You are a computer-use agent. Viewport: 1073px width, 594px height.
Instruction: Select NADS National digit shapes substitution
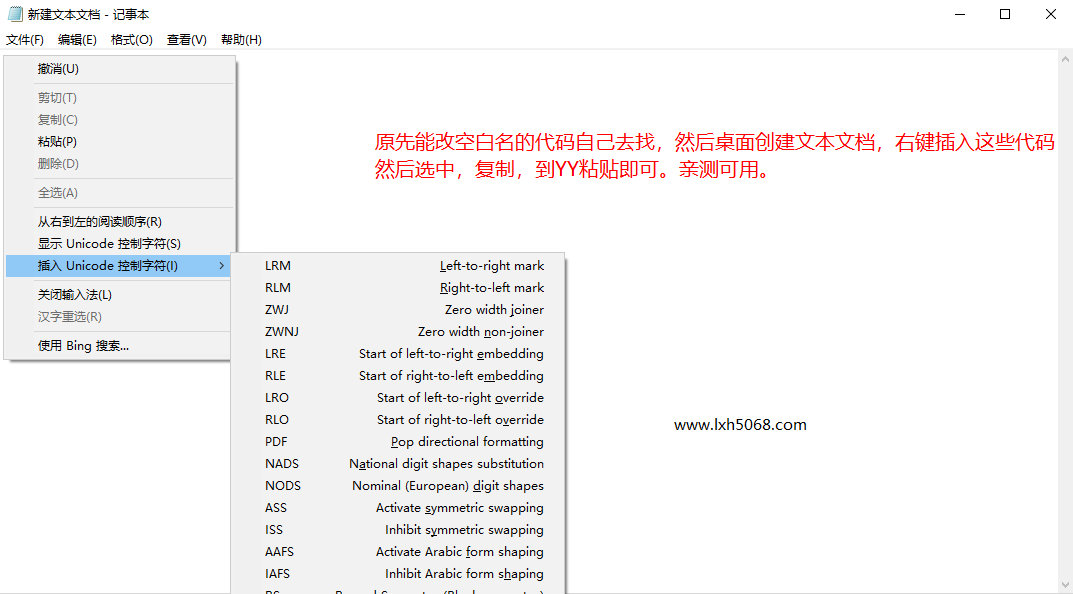(x=400, y=464)
